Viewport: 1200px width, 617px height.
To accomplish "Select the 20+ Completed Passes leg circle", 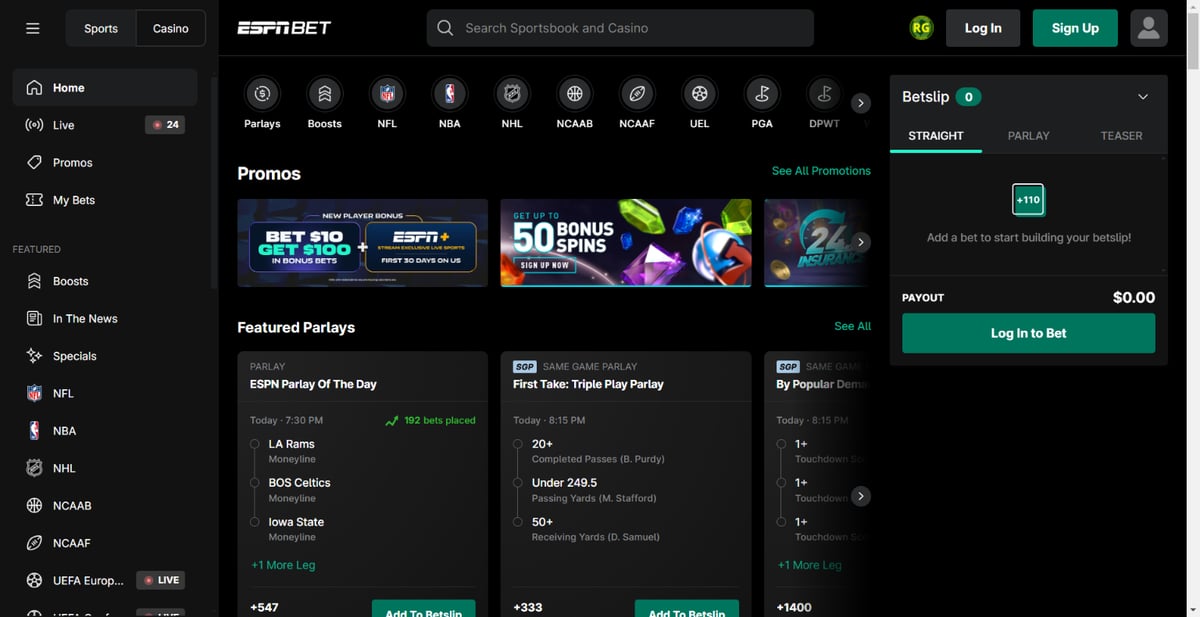I will tap(518, 444).
